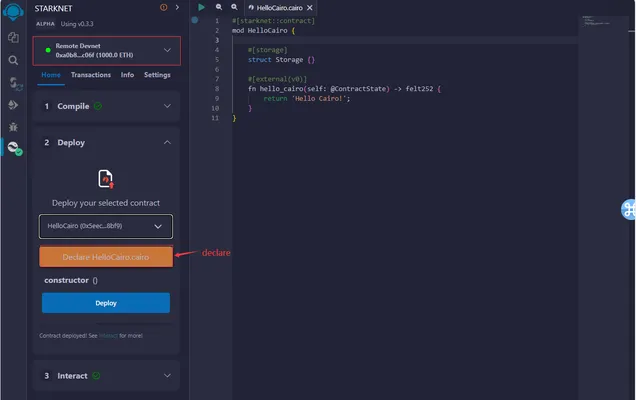Viewport: 636px width, 400px height.
Task: Click the return 'Hello Cairo!' line
Action: click(x=307, y=99)
